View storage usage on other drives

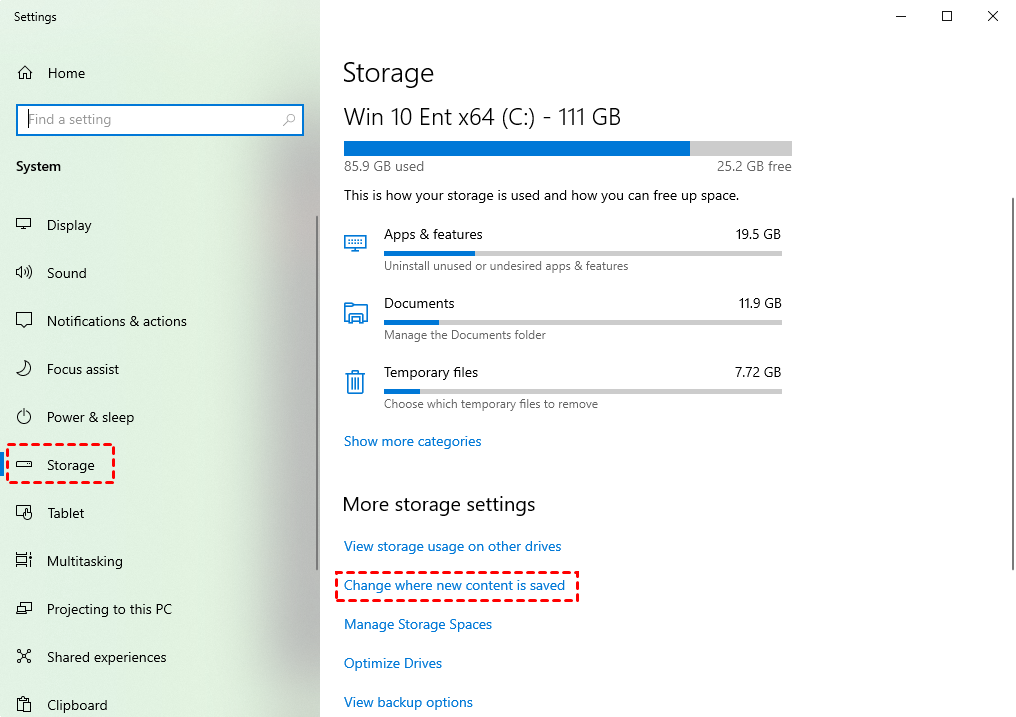pyautogui.click(x=452, y=546)
